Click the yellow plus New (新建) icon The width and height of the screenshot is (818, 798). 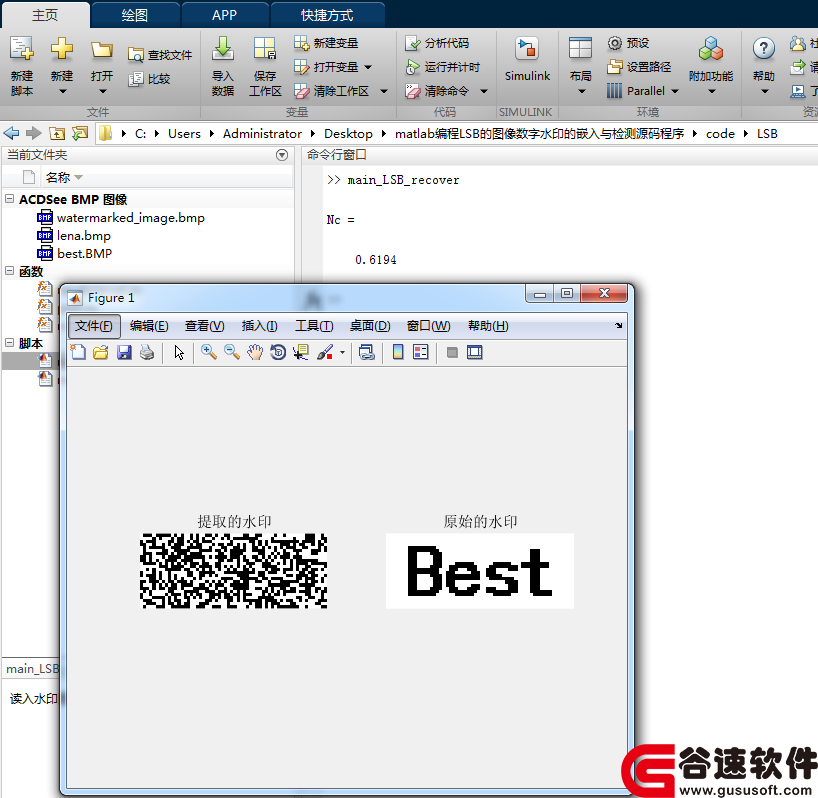pyautogui.click(x=62, y=49)
